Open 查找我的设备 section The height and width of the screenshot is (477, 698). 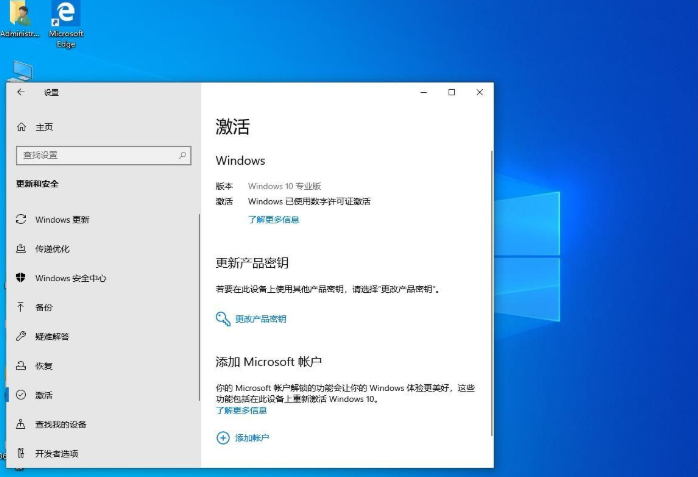(61, 424)
